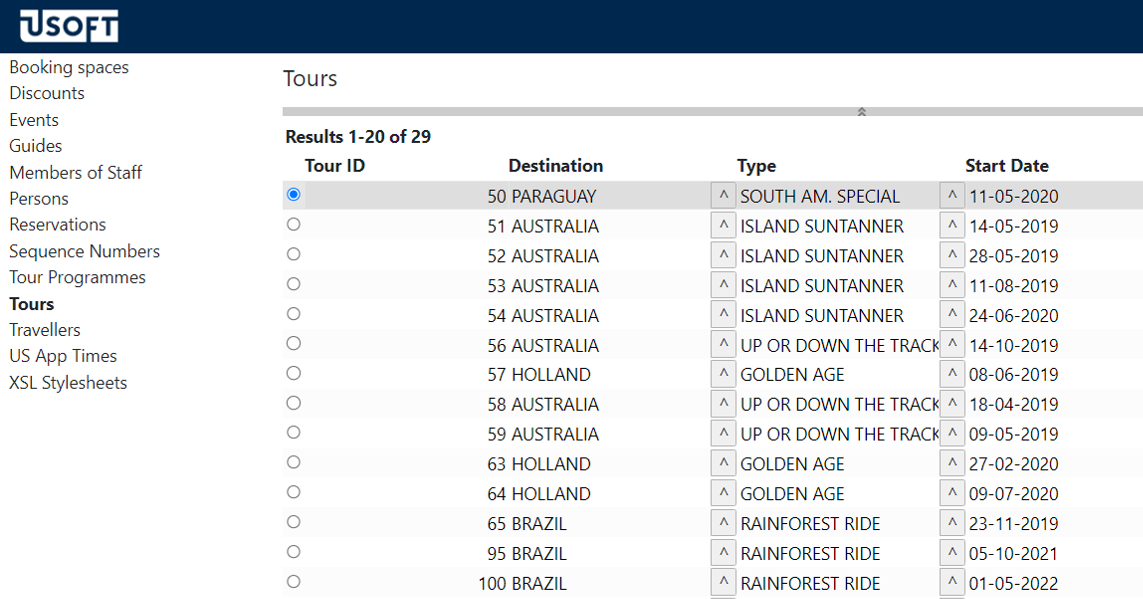This screenshot has width=1143, height=599.
Task: Open lookup caret left of ISLAND SUNTANNER in row 54
Action: coord(722,315)
